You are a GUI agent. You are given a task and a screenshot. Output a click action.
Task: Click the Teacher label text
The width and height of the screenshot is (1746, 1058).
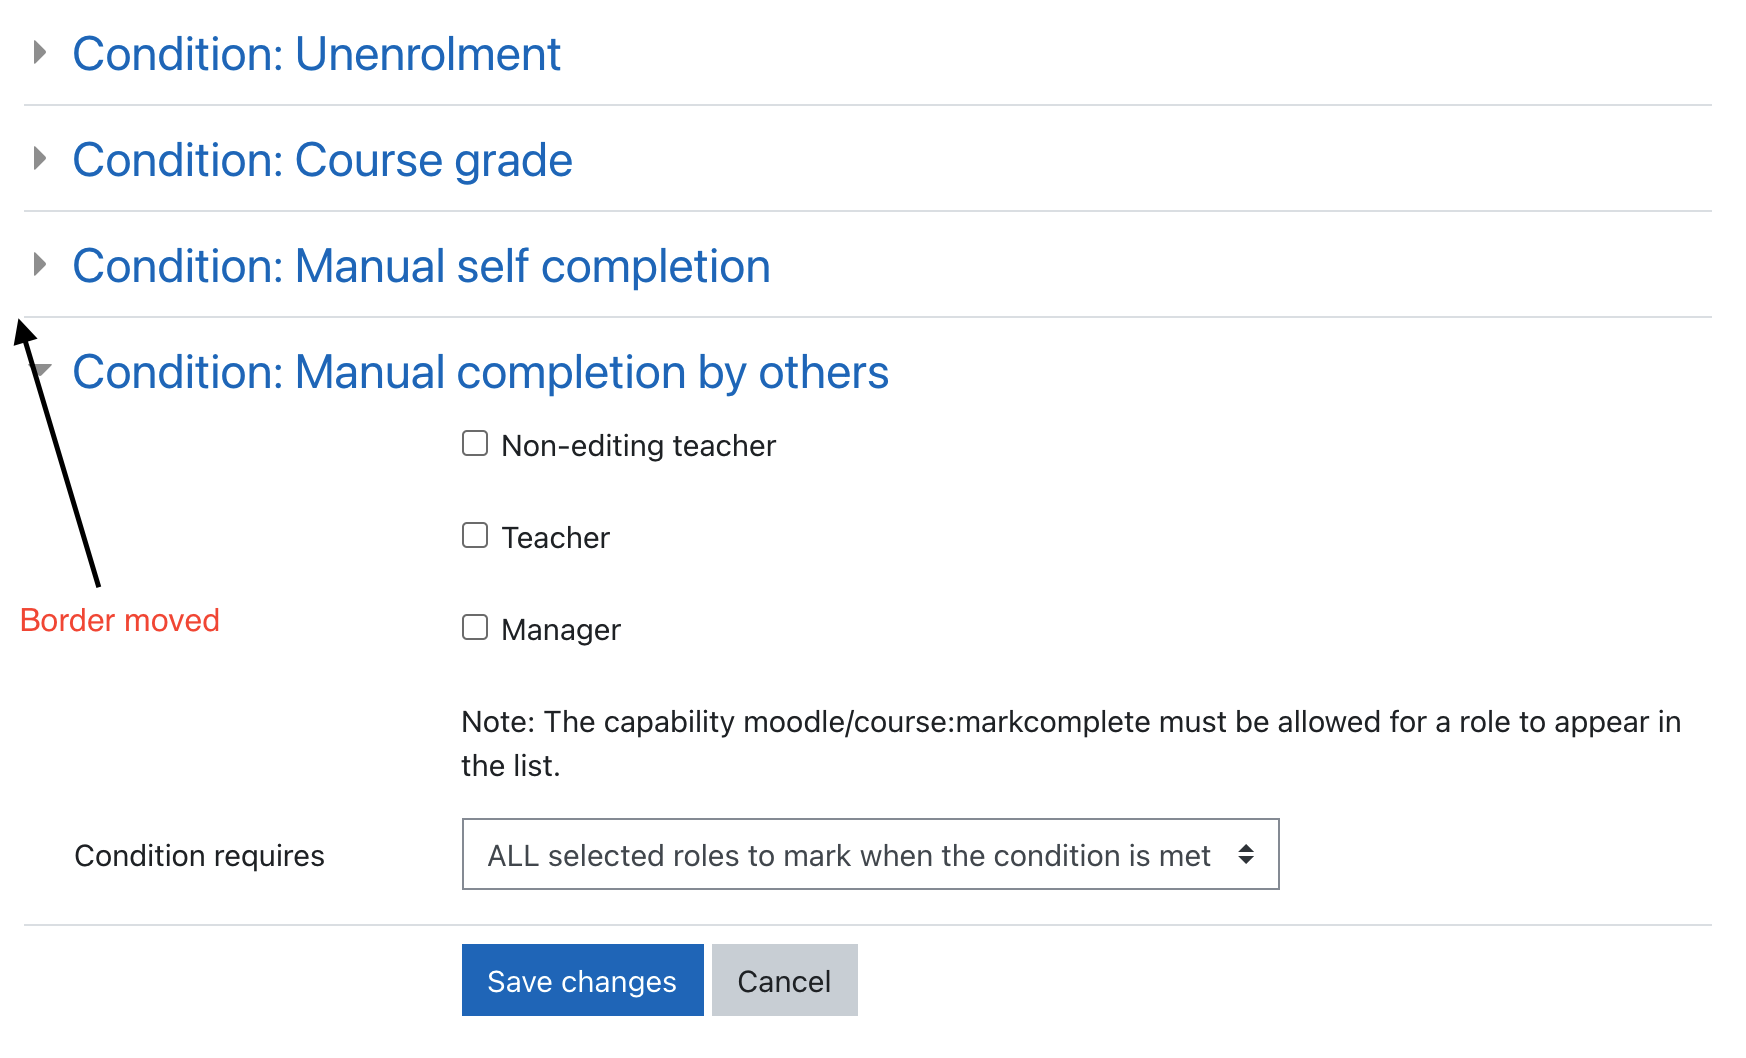pyautogui.click(x=555, y=538)
